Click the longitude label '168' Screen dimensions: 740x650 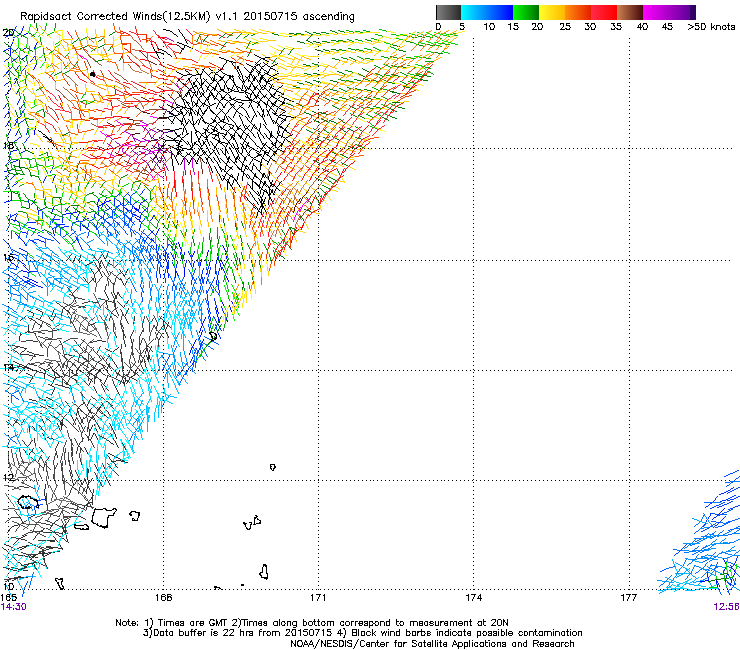[163, 598]
